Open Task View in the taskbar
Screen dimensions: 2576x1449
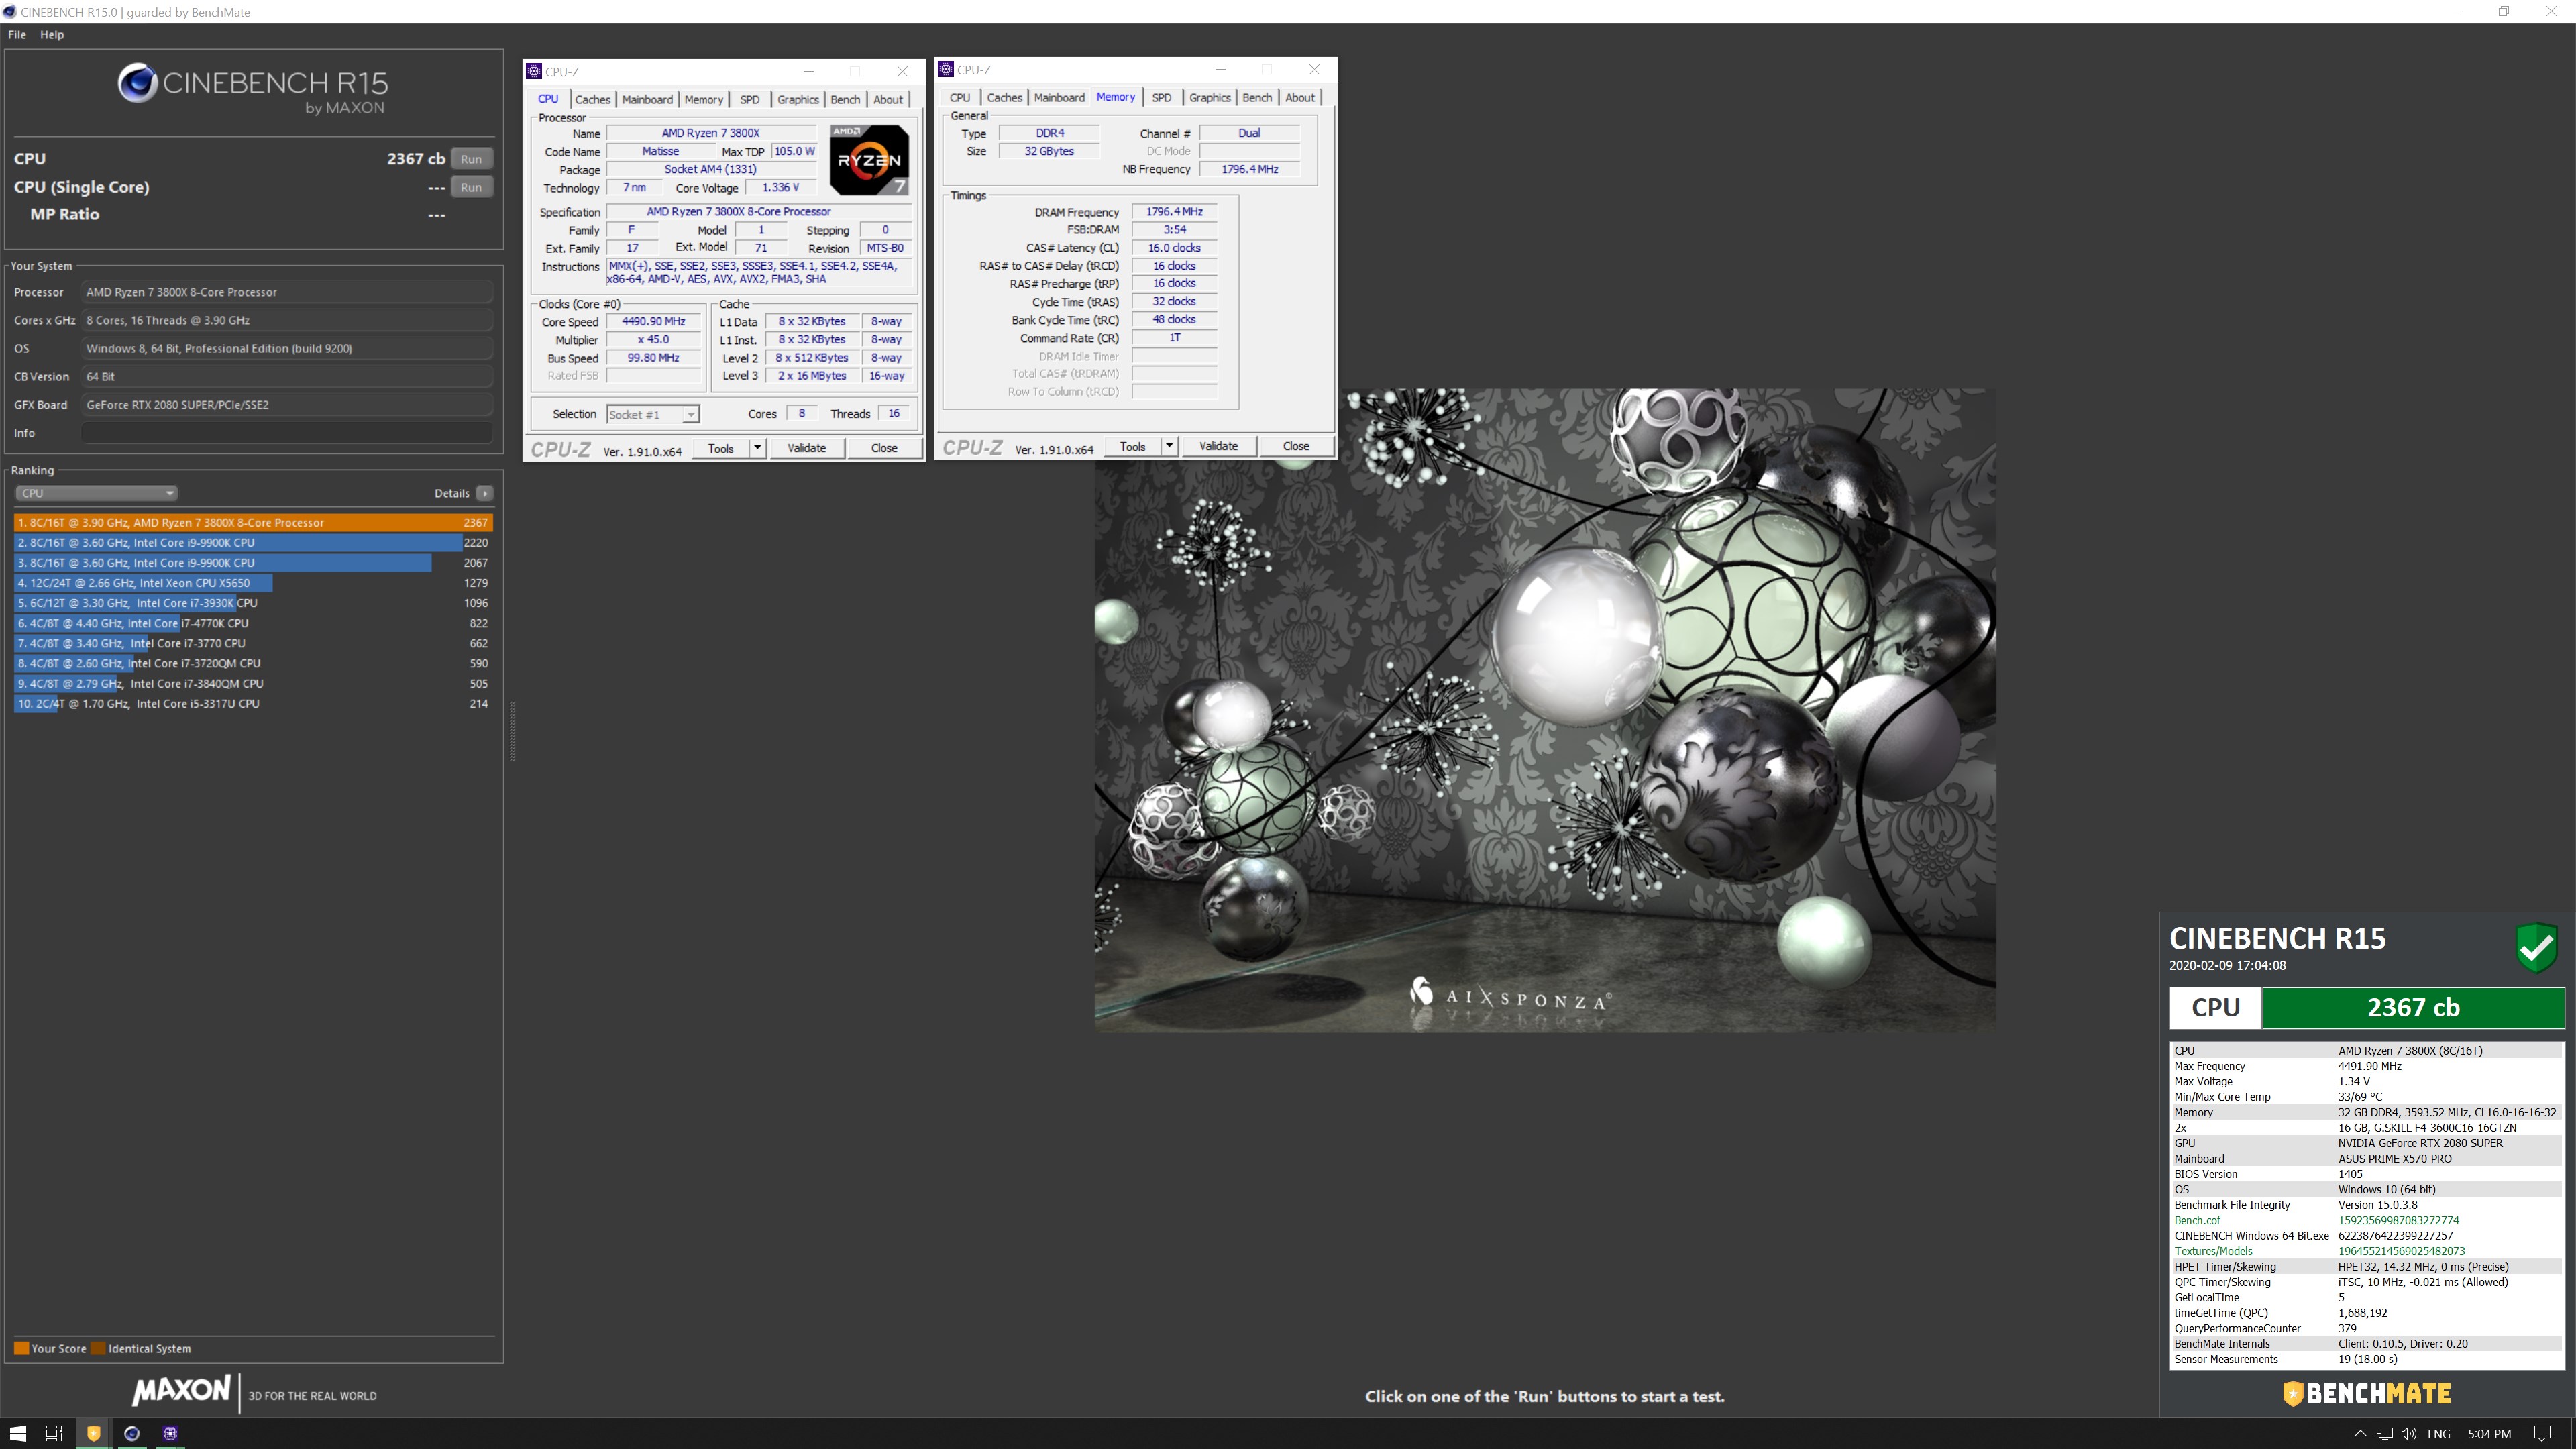tap(54, 1433)
